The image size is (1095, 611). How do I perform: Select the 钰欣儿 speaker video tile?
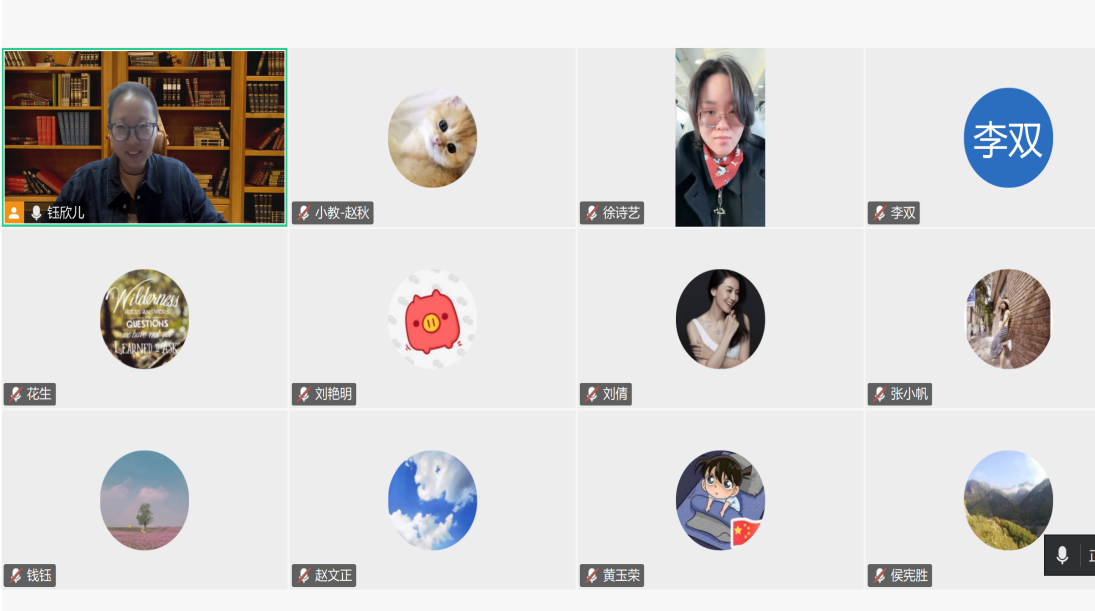(145, 137)
